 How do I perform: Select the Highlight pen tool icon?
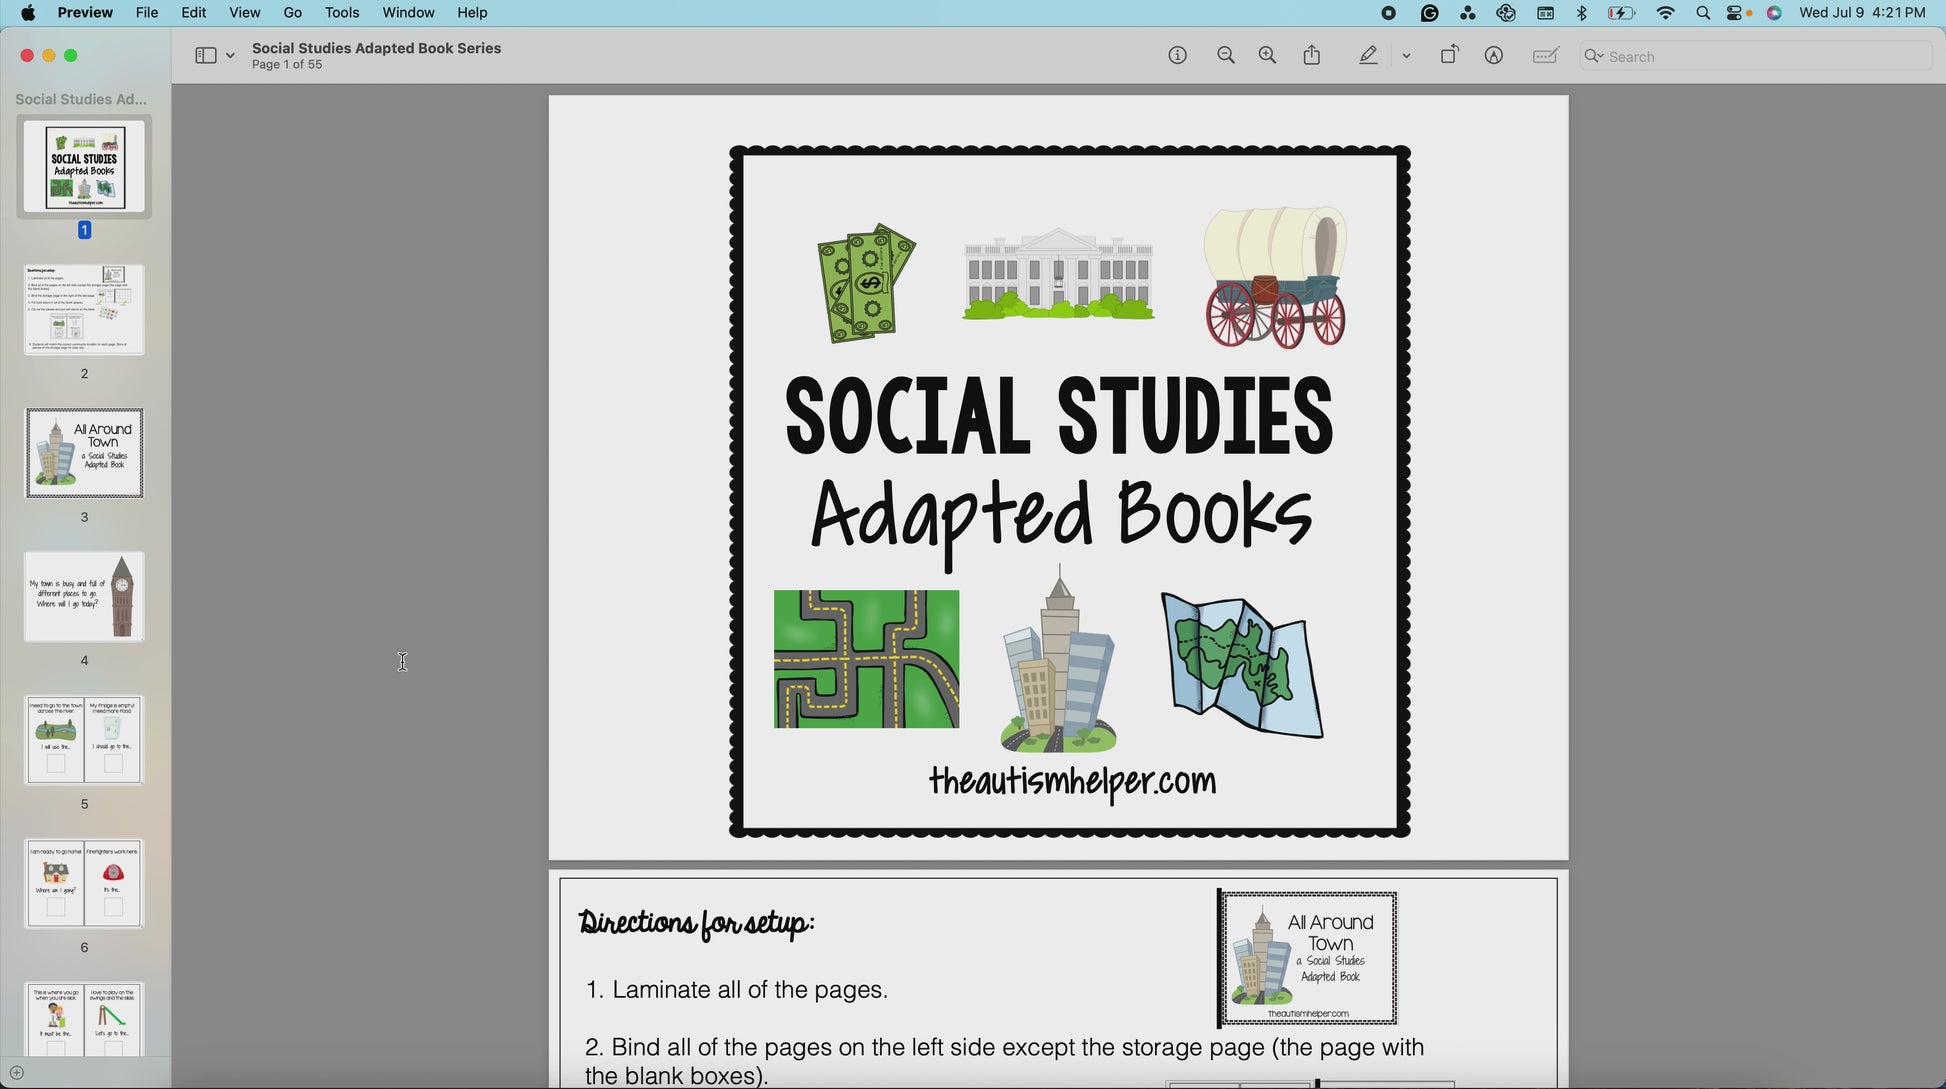1369,56
